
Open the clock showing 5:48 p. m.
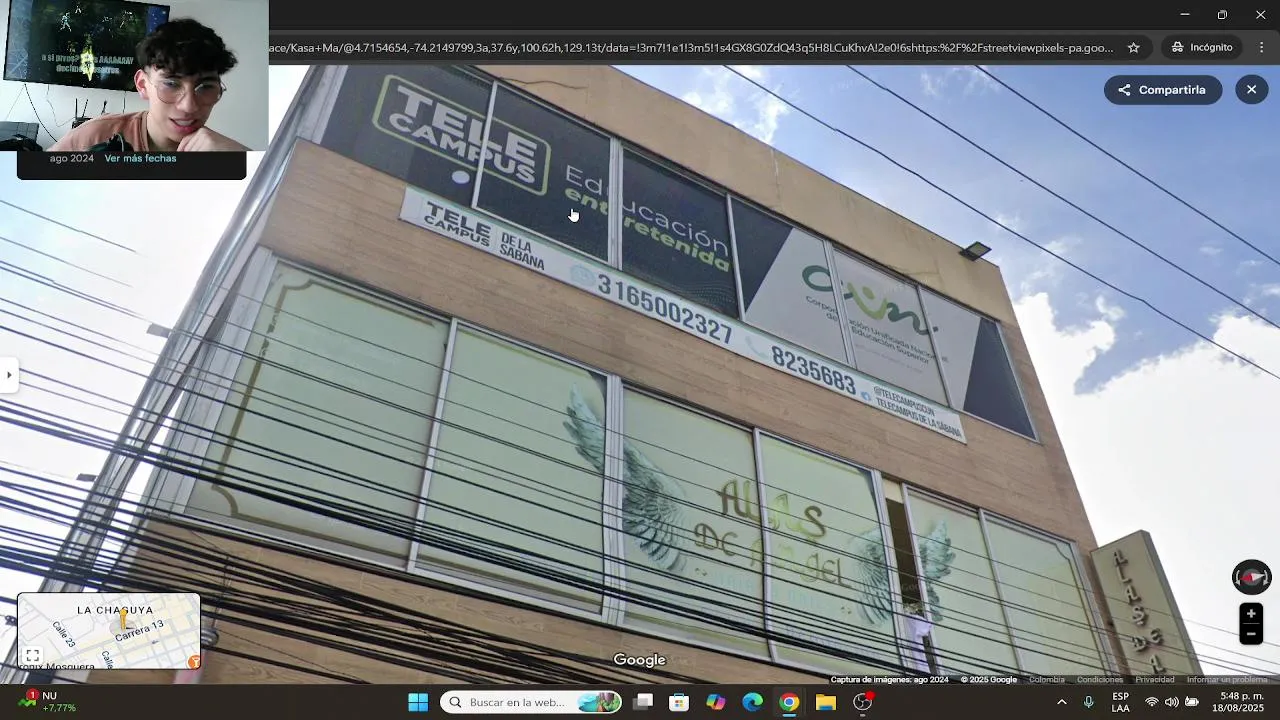(1238, 702)
